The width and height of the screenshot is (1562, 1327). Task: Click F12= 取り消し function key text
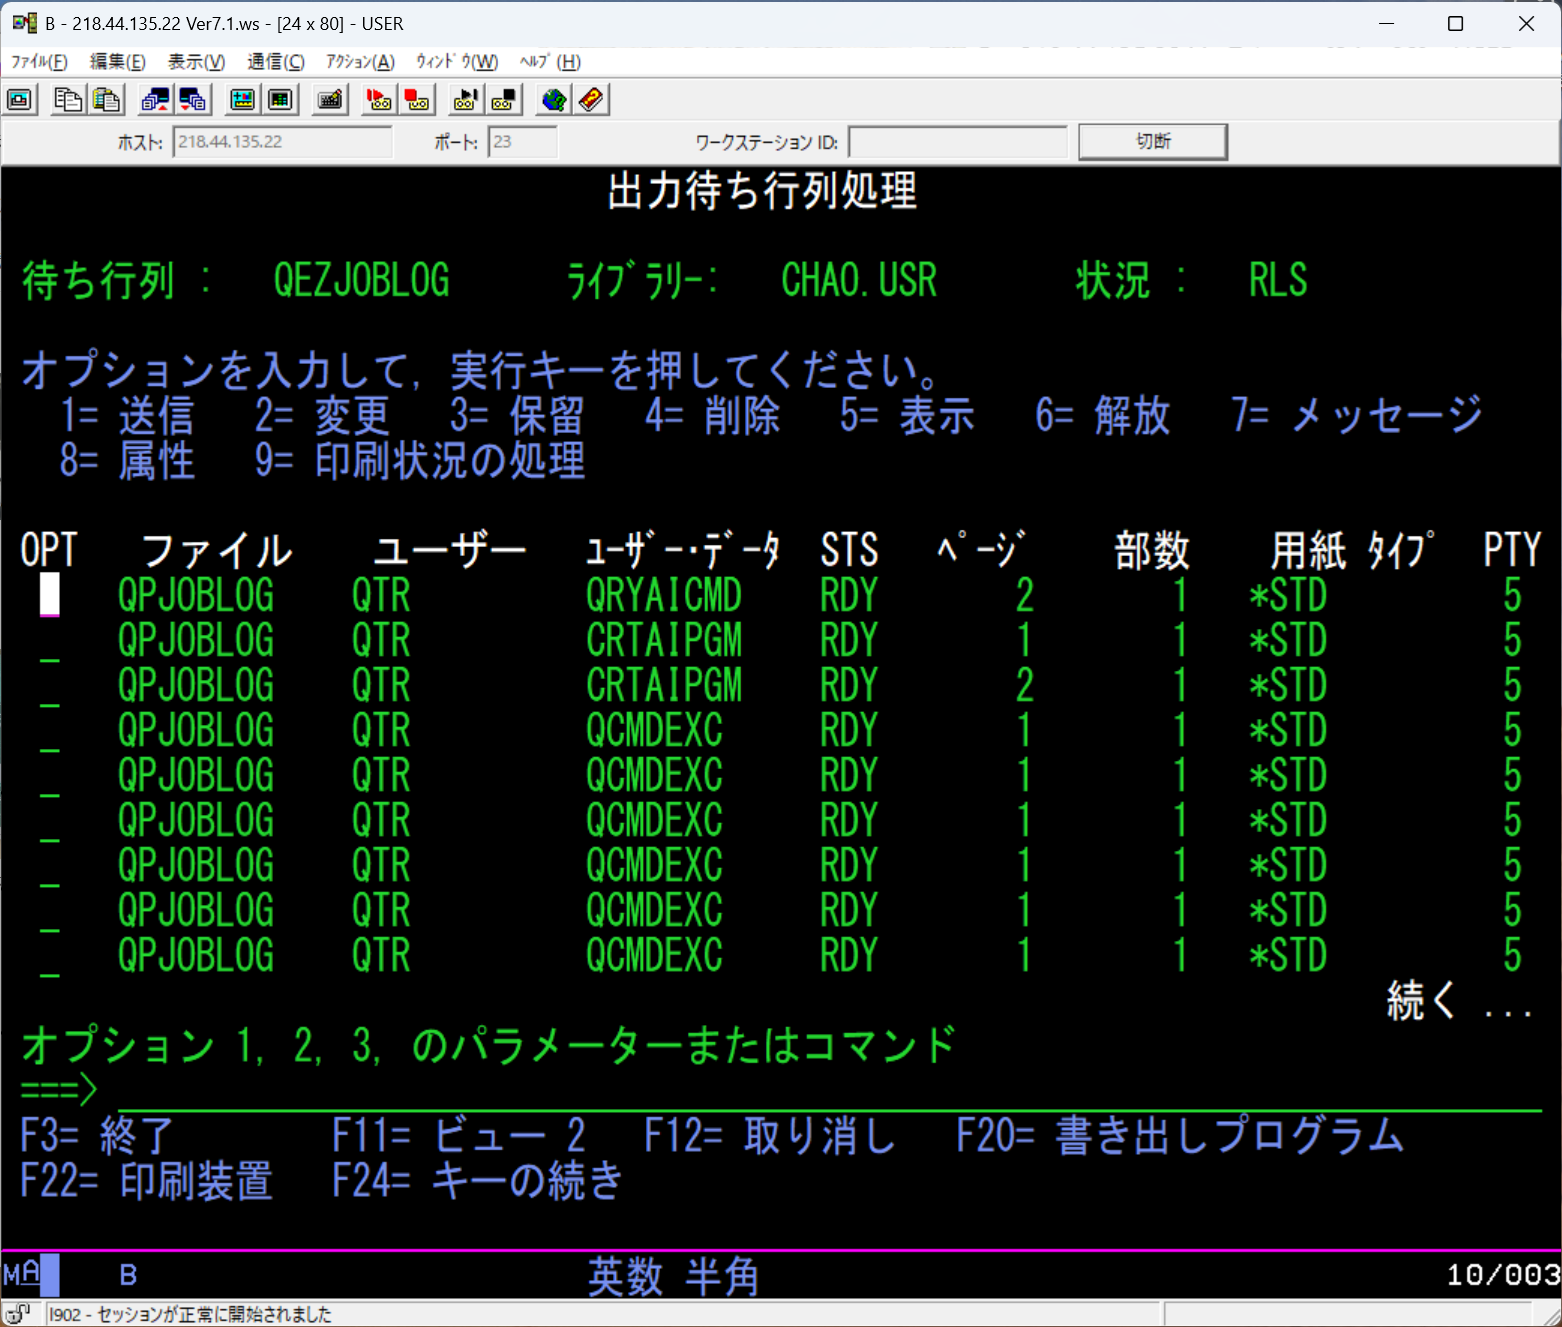tap(770, 1136)
